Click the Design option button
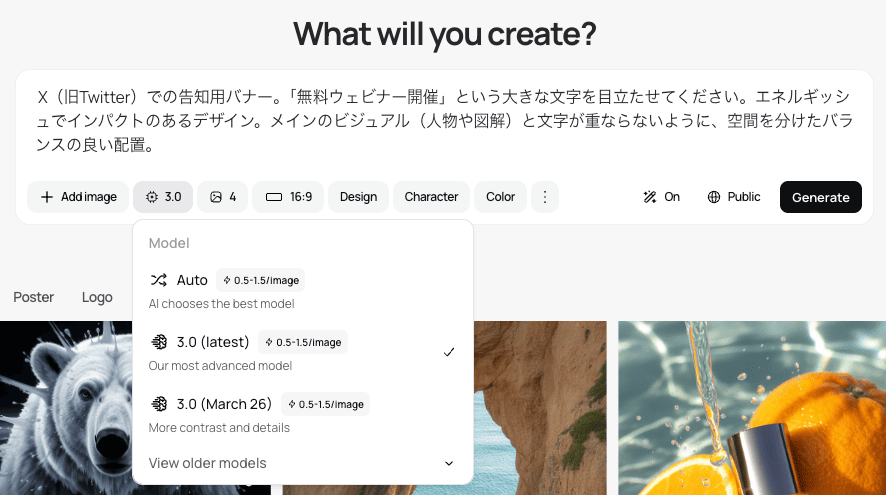The image size is (886, 495). pos(358,197)
